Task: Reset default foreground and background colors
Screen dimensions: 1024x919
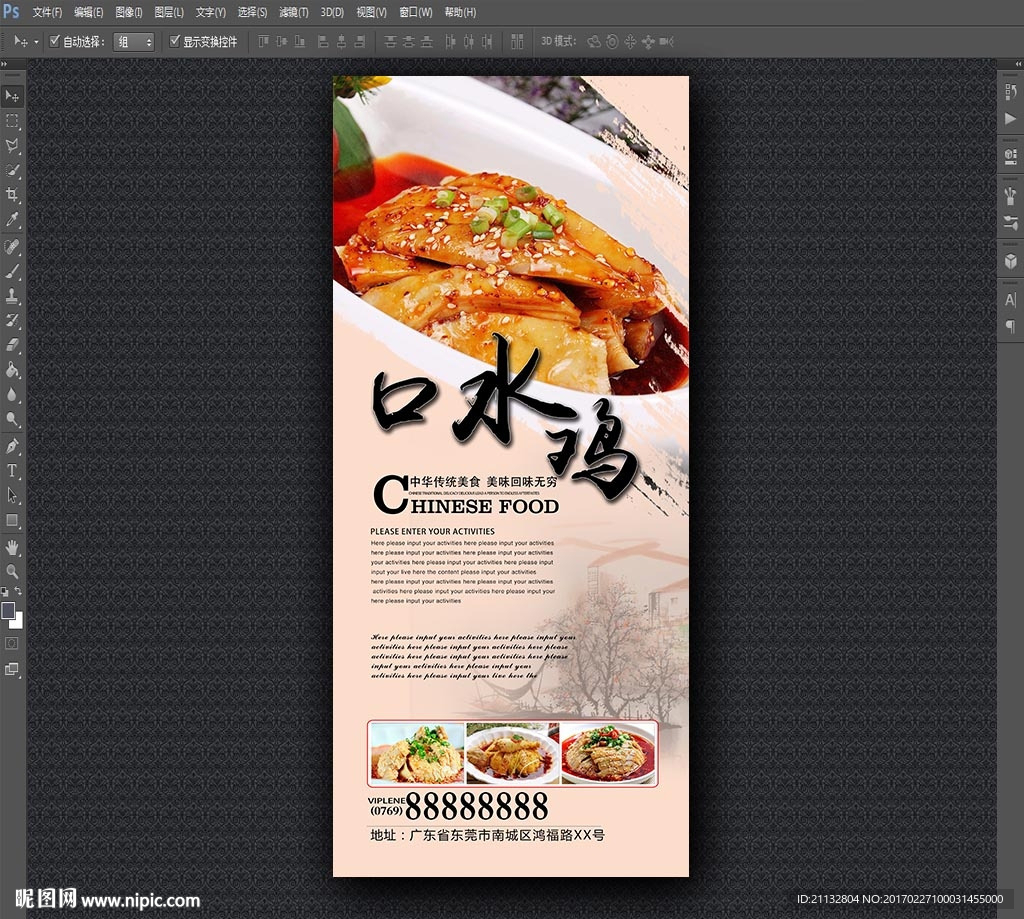Action: point(5,592)
